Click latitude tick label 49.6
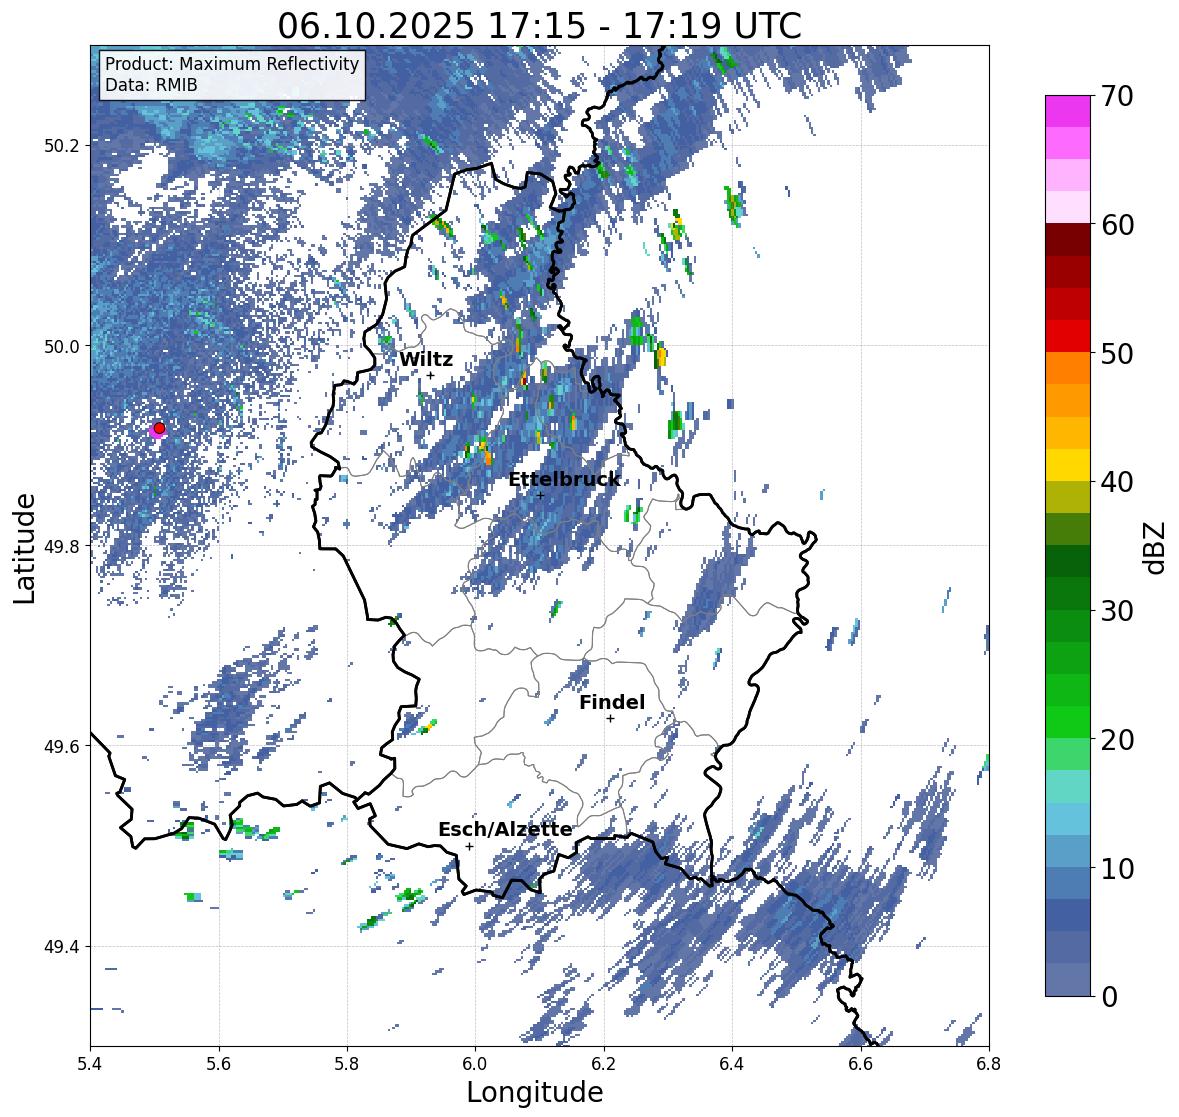This screenshot has height=1117, width=1179. (x=64, y=746)
